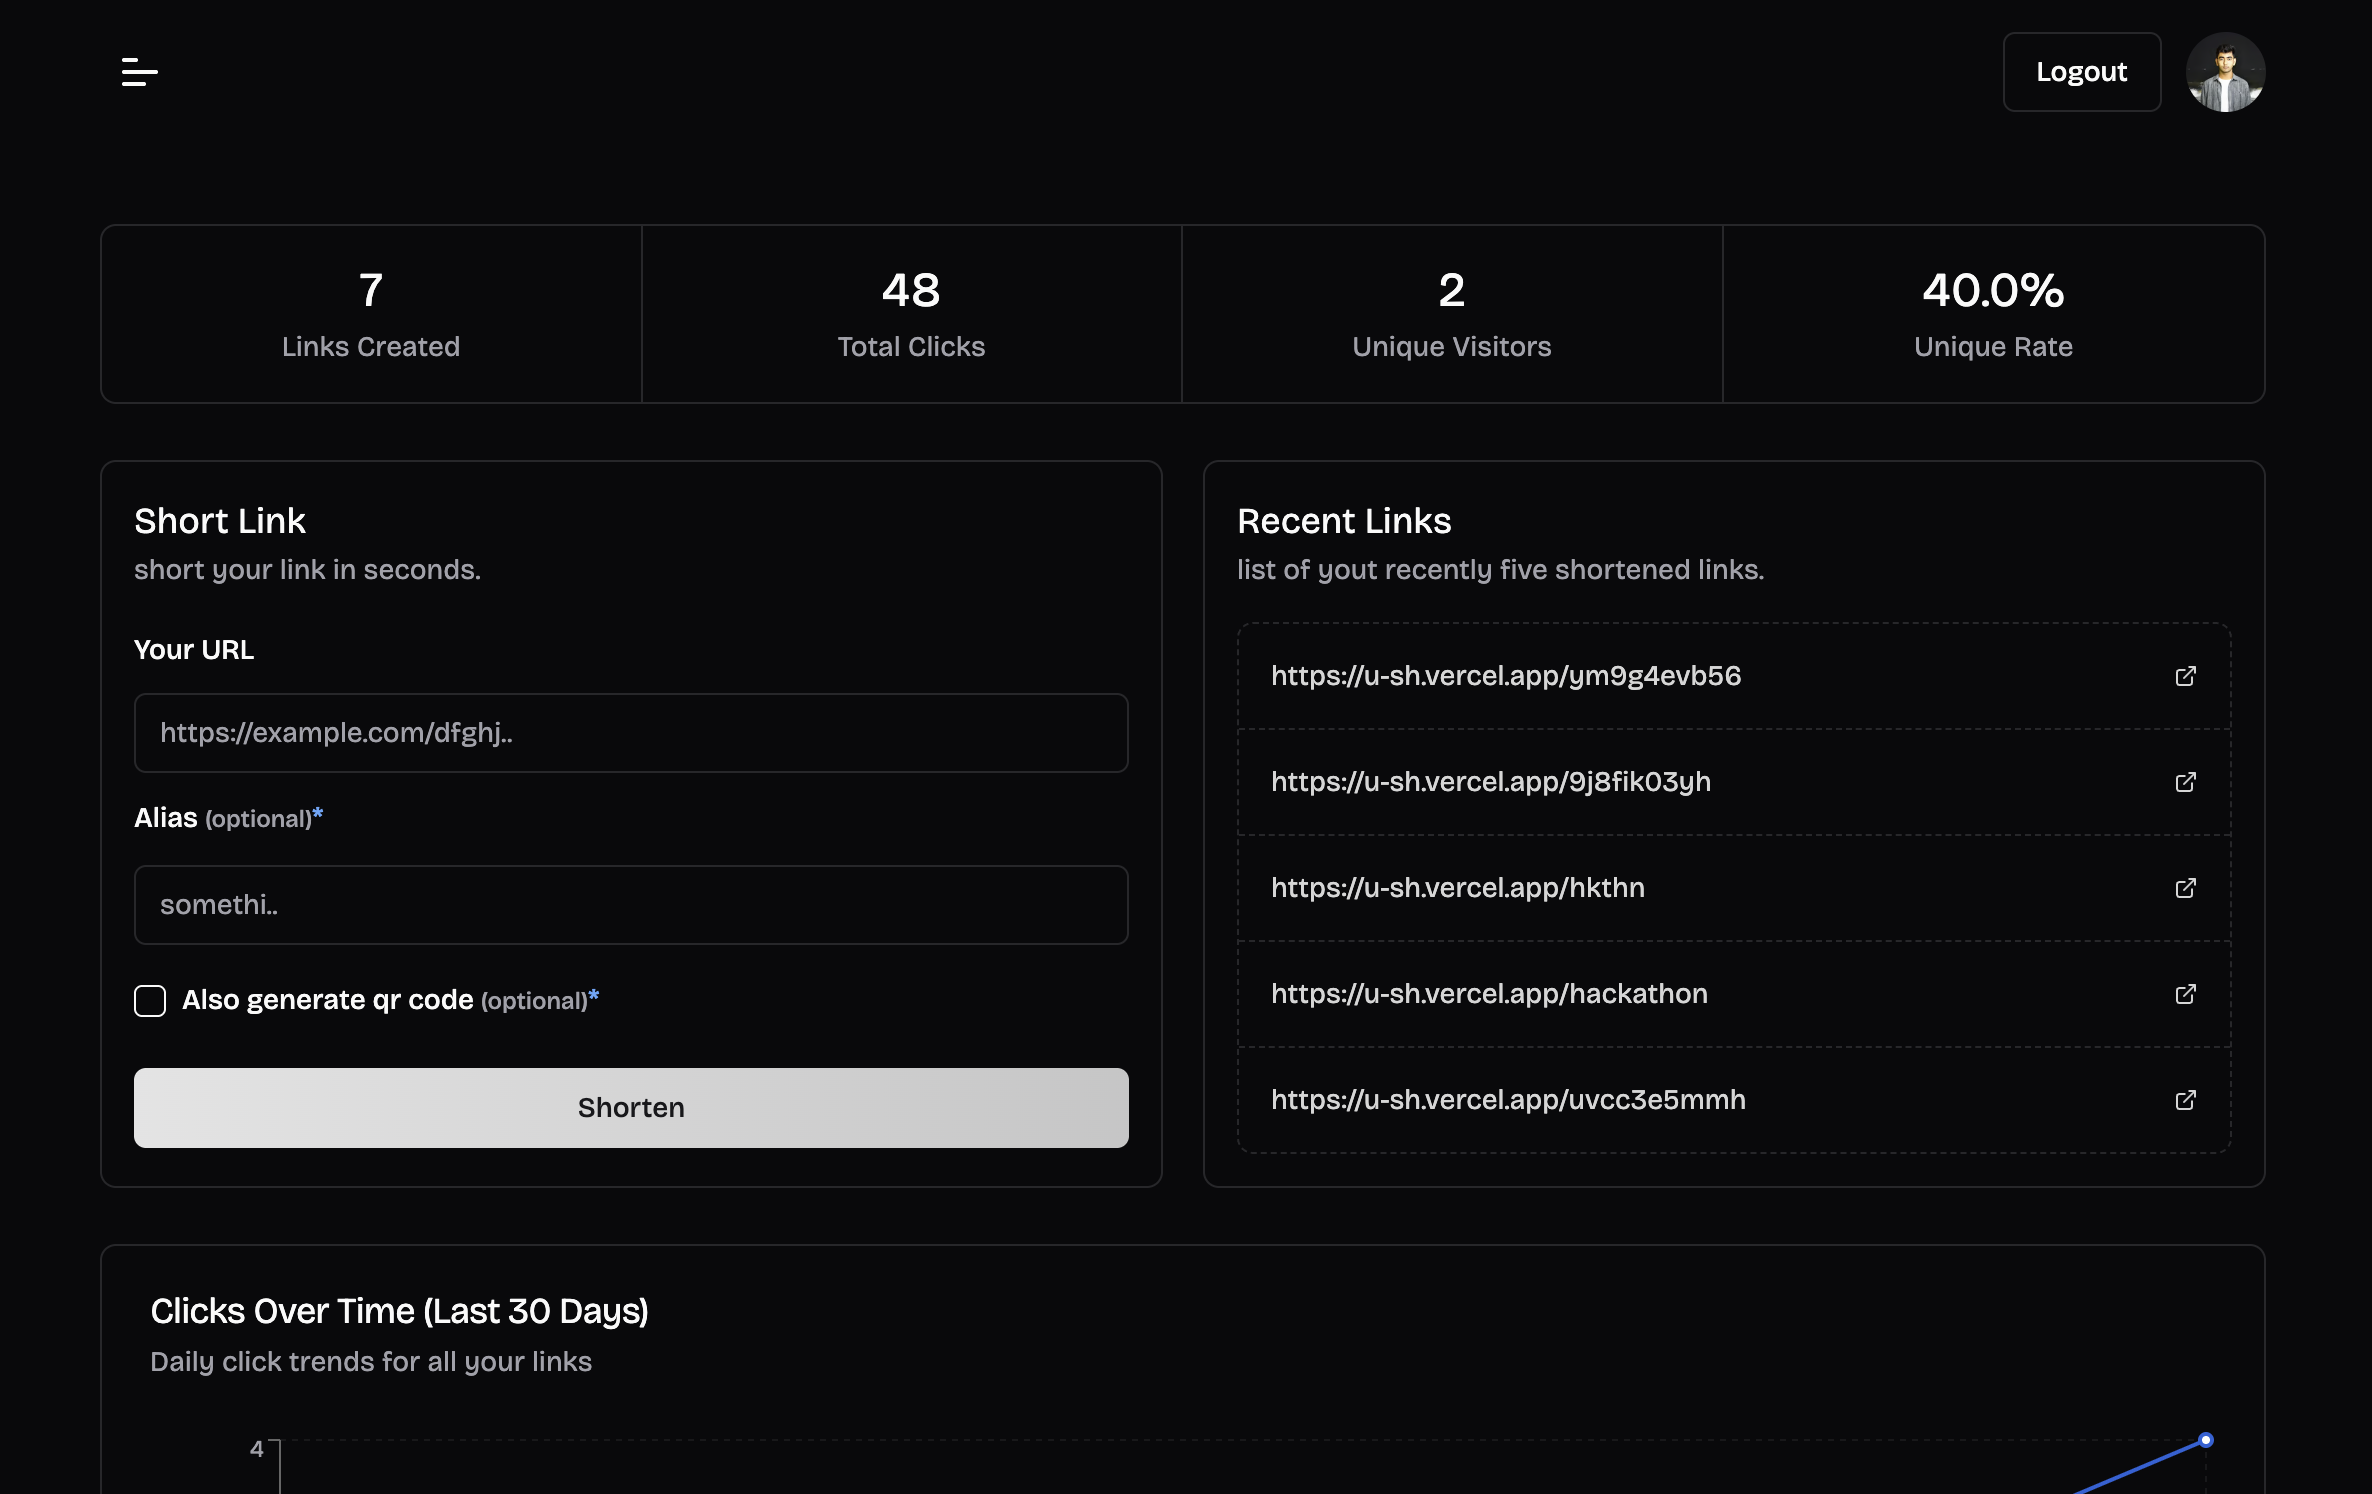Open the hamburger sidebar menu icon
This screenshot has width=2372, height=1494.
(x=139, y=72)
